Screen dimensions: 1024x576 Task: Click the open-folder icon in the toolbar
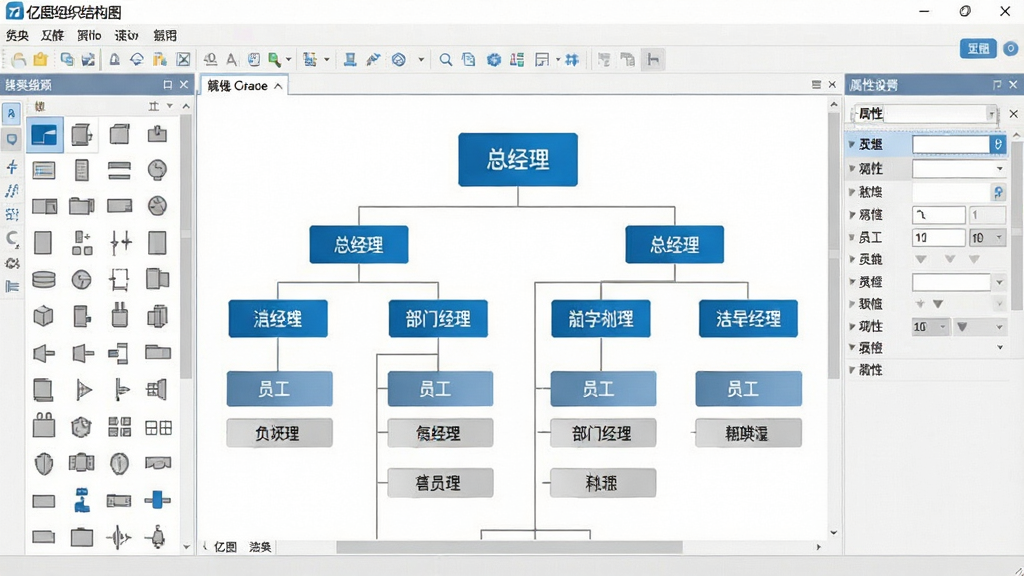coord(19,59)
